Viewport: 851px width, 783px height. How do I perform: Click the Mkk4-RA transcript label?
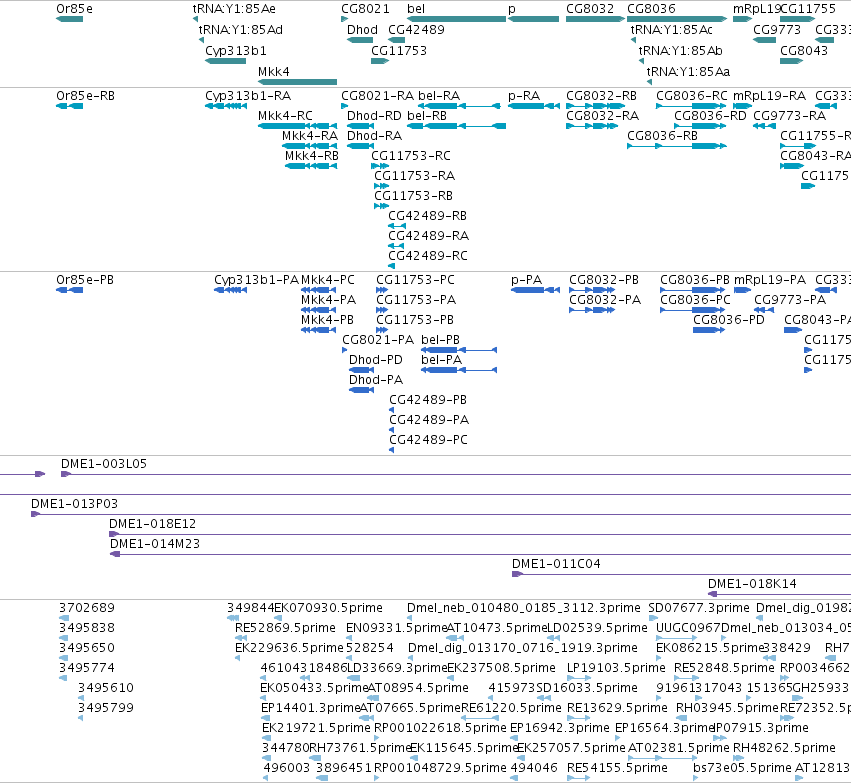pyautogui.click(x=310, y=136)
